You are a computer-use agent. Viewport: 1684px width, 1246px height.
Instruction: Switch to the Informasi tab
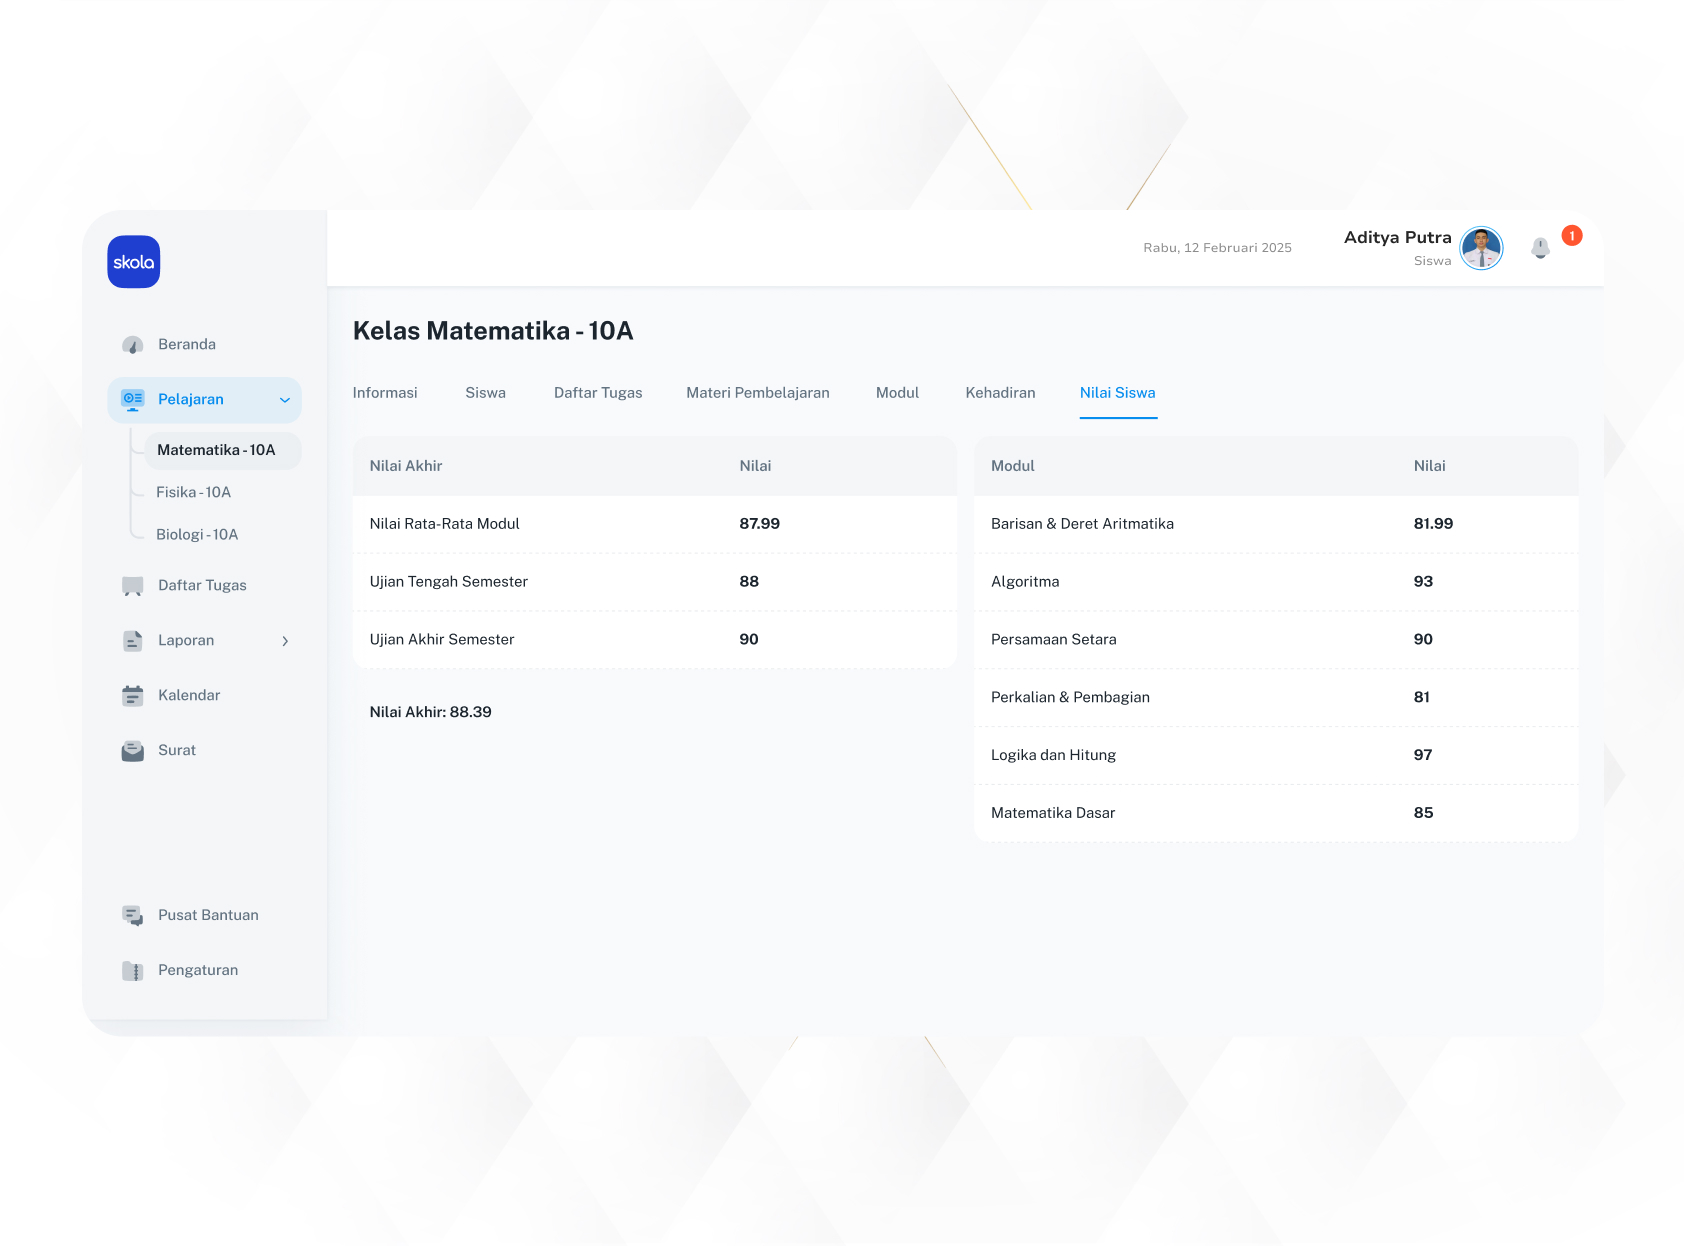385,393
